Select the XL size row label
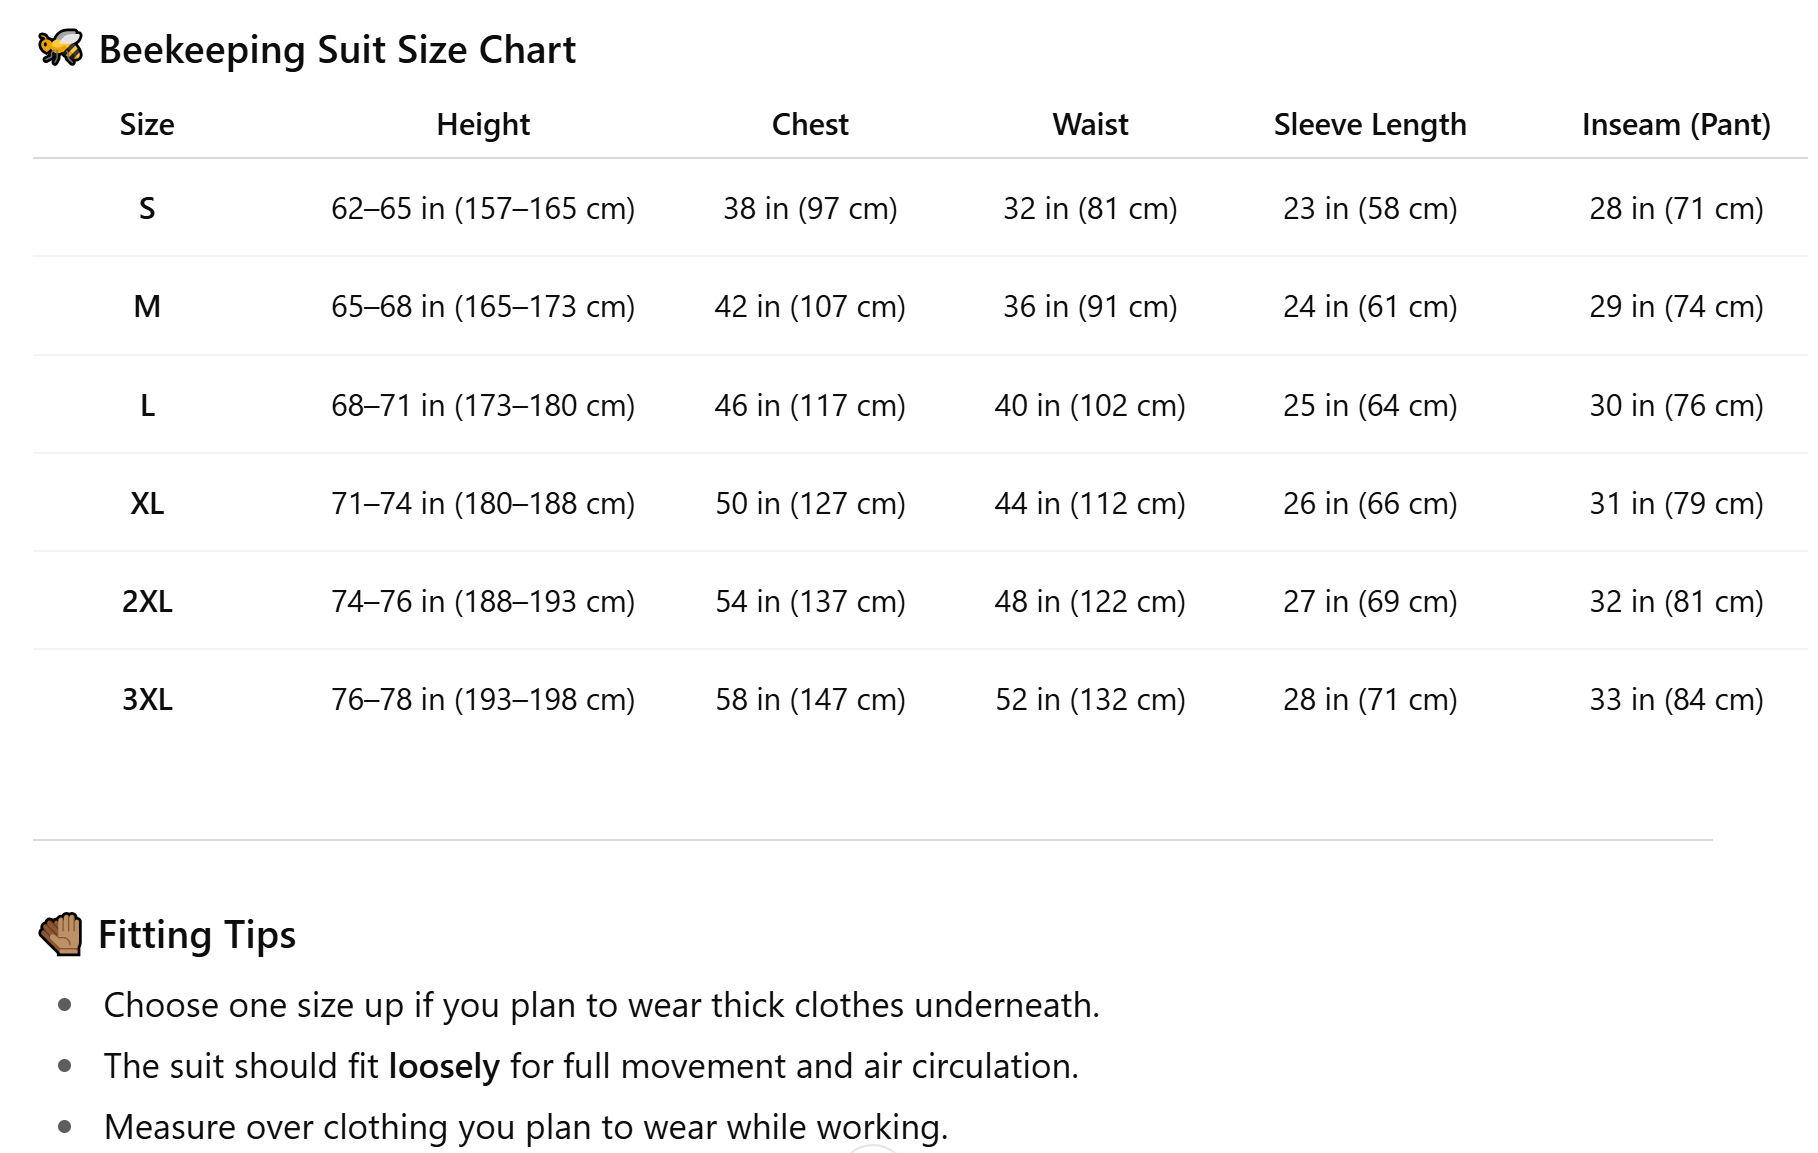The height and width of the screenshot is (1153, 1818). (147, 503)
